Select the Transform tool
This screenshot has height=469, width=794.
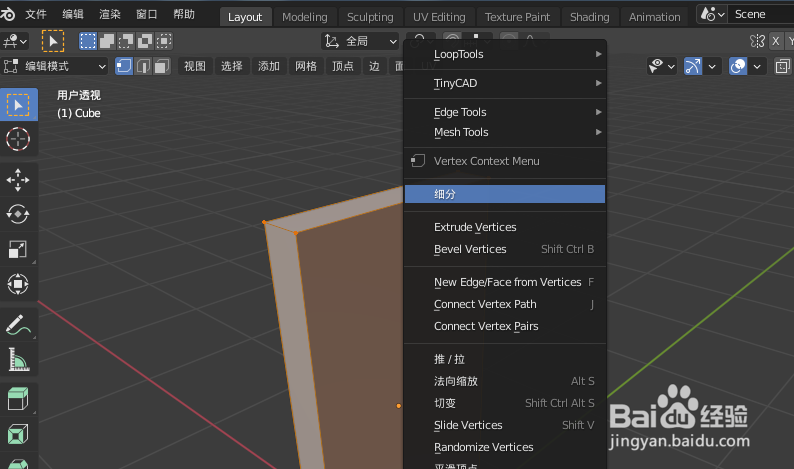click(x=18, y=284)
